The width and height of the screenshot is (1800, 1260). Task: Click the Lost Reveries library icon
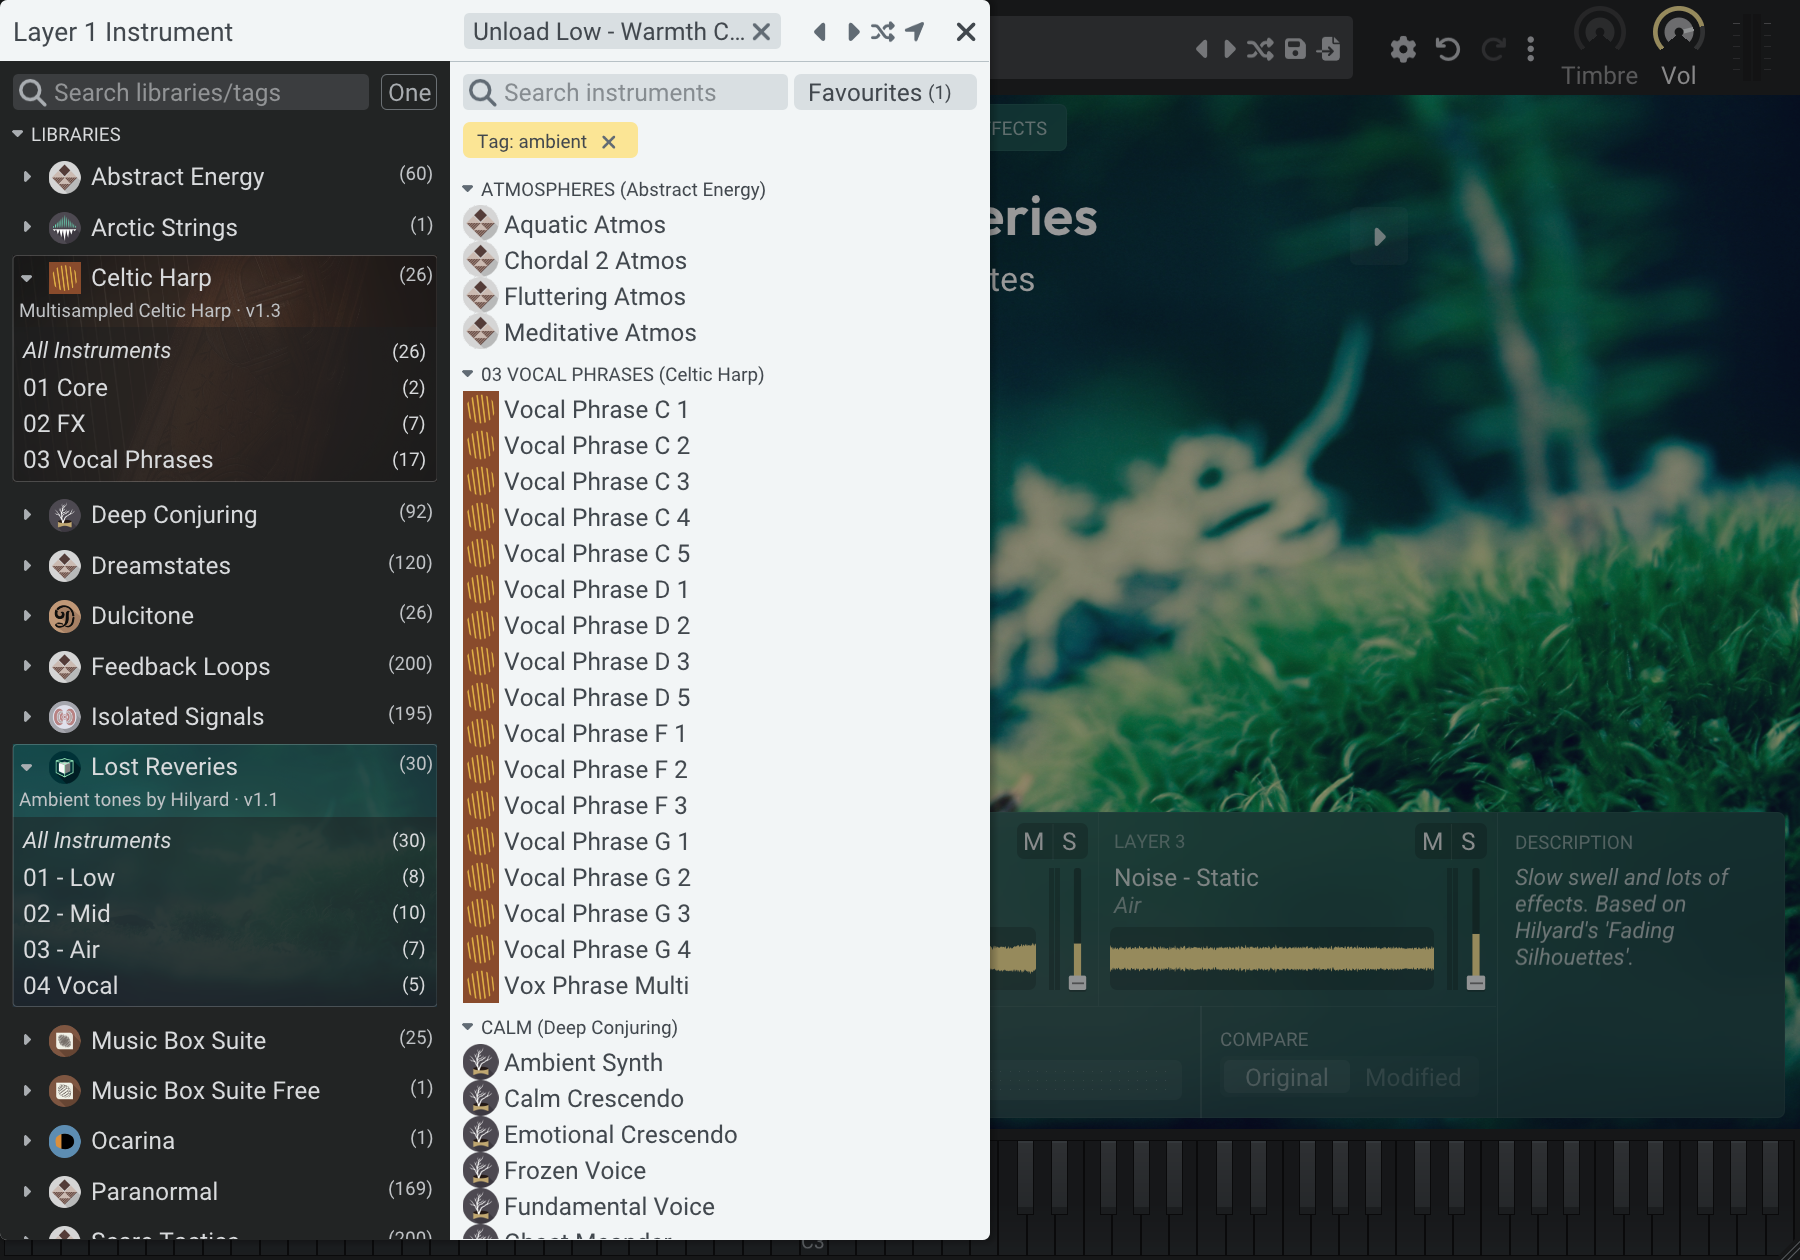[65, 767]
